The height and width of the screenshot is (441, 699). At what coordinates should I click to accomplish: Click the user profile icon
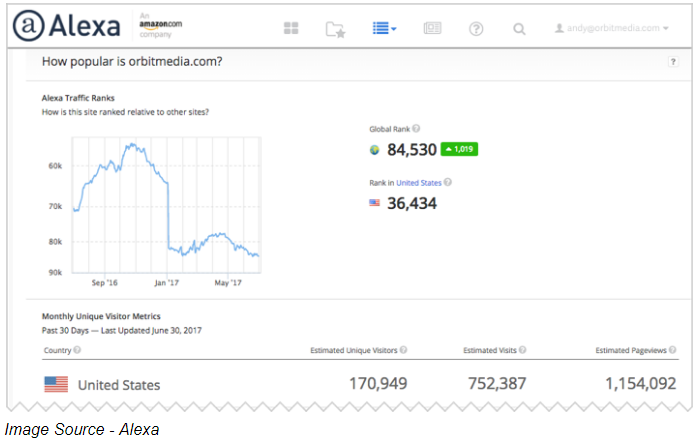[x=559, y=28]
